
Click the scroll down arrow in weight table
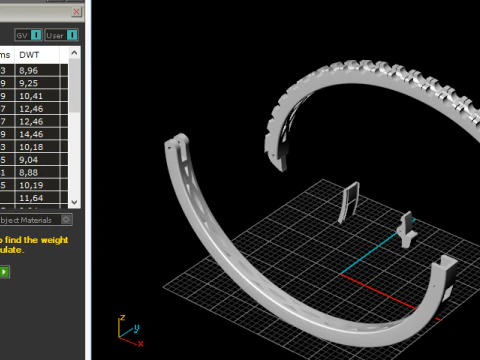[x=74, y=202]
